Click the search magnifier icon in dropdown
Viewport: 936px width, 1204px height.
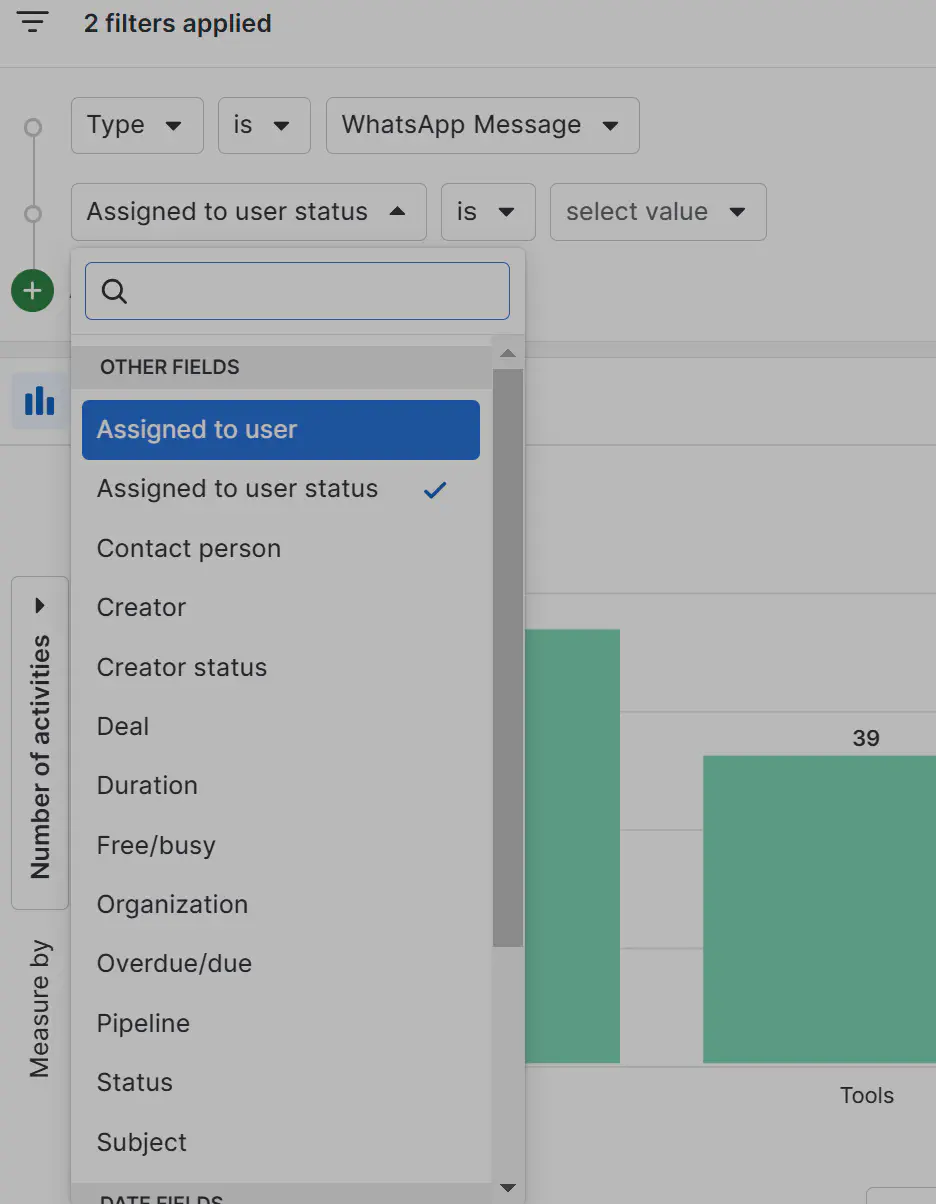click(115, 291)
